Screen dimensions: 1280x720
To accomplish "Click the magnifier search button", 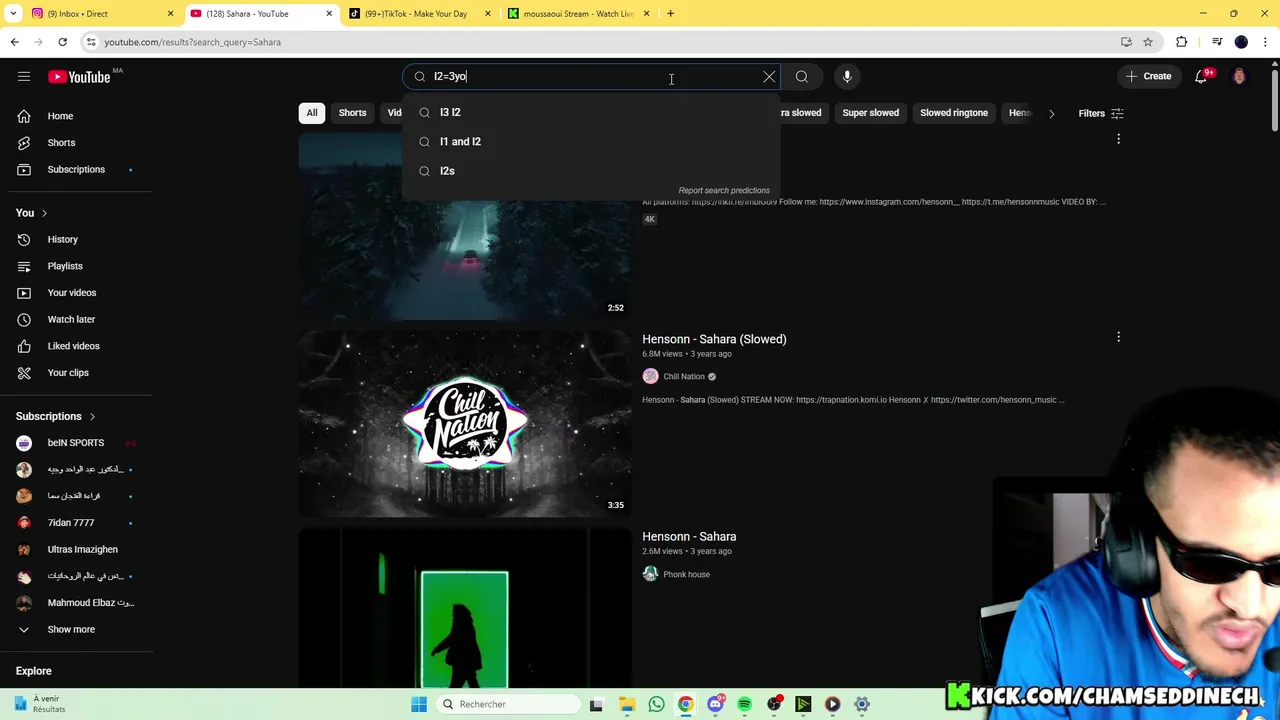I will pyautogui.click(x=802, y=76).
